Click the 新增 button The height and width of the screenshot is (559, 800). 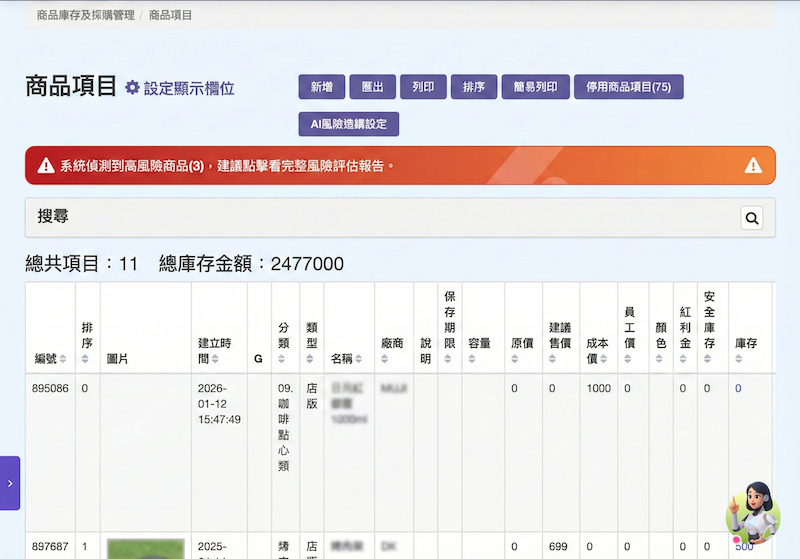coord(322,87)
